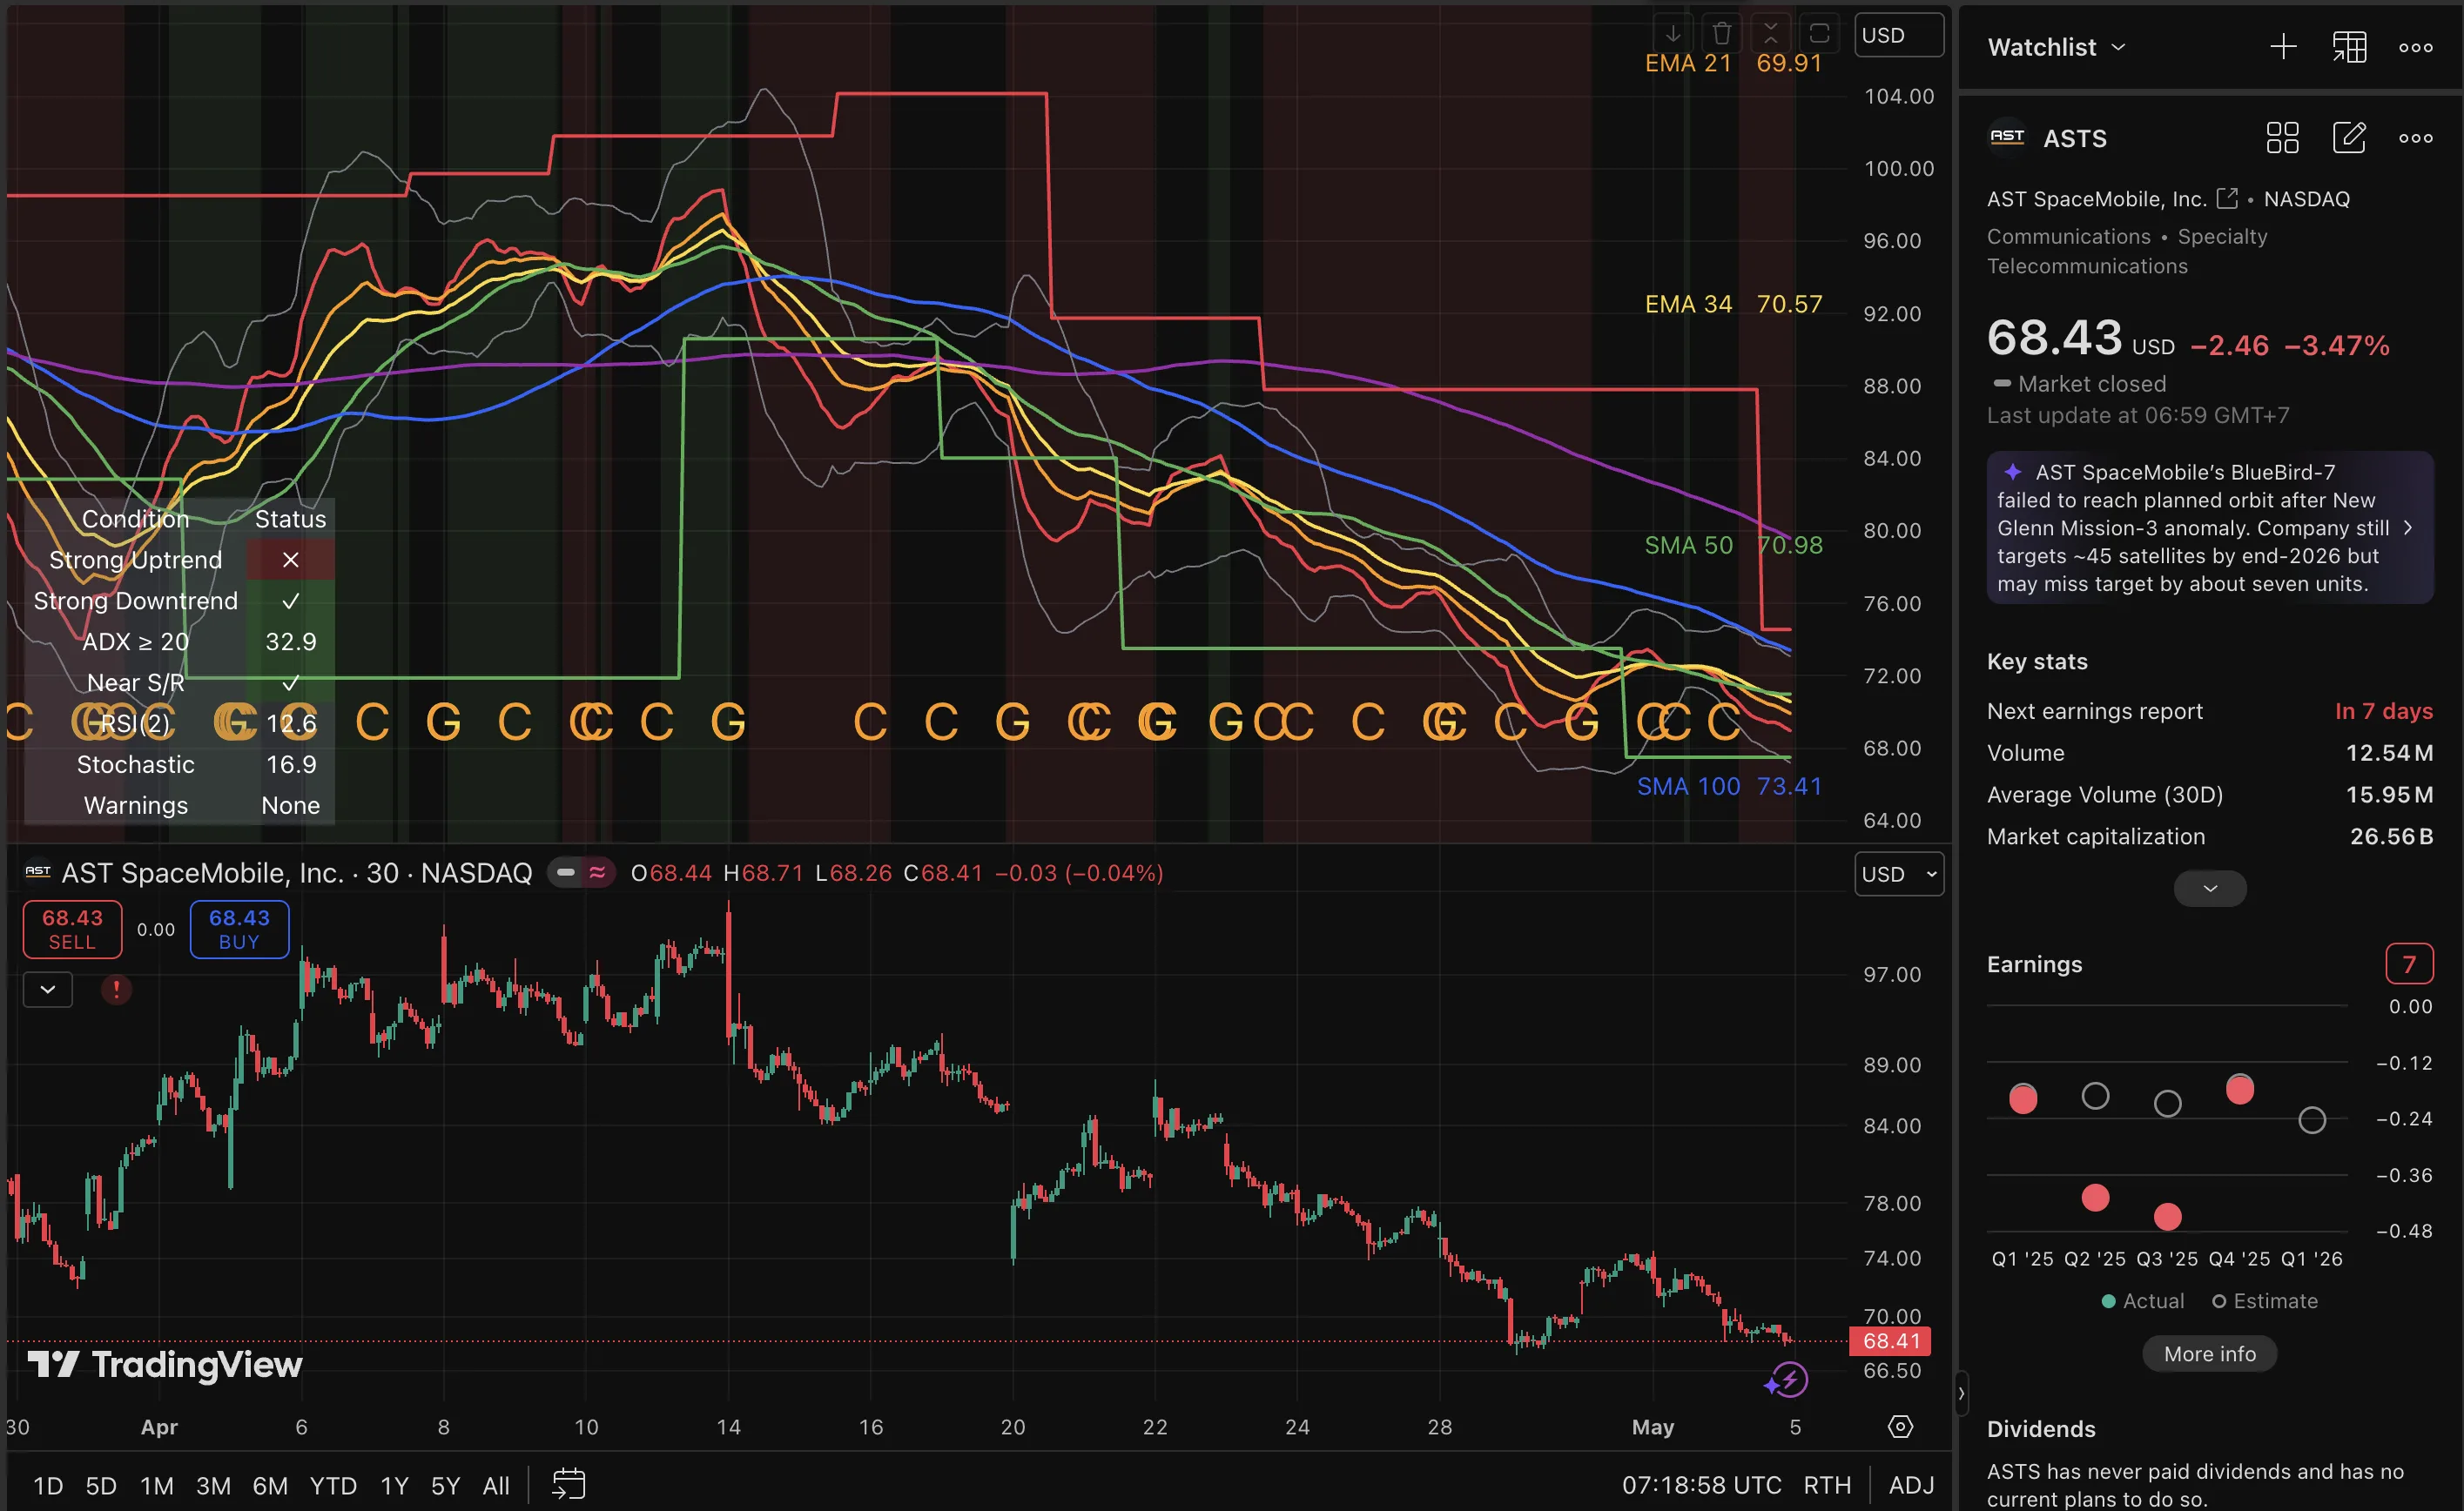Open AST SpaceMobile external link icon

(2227, 198)
